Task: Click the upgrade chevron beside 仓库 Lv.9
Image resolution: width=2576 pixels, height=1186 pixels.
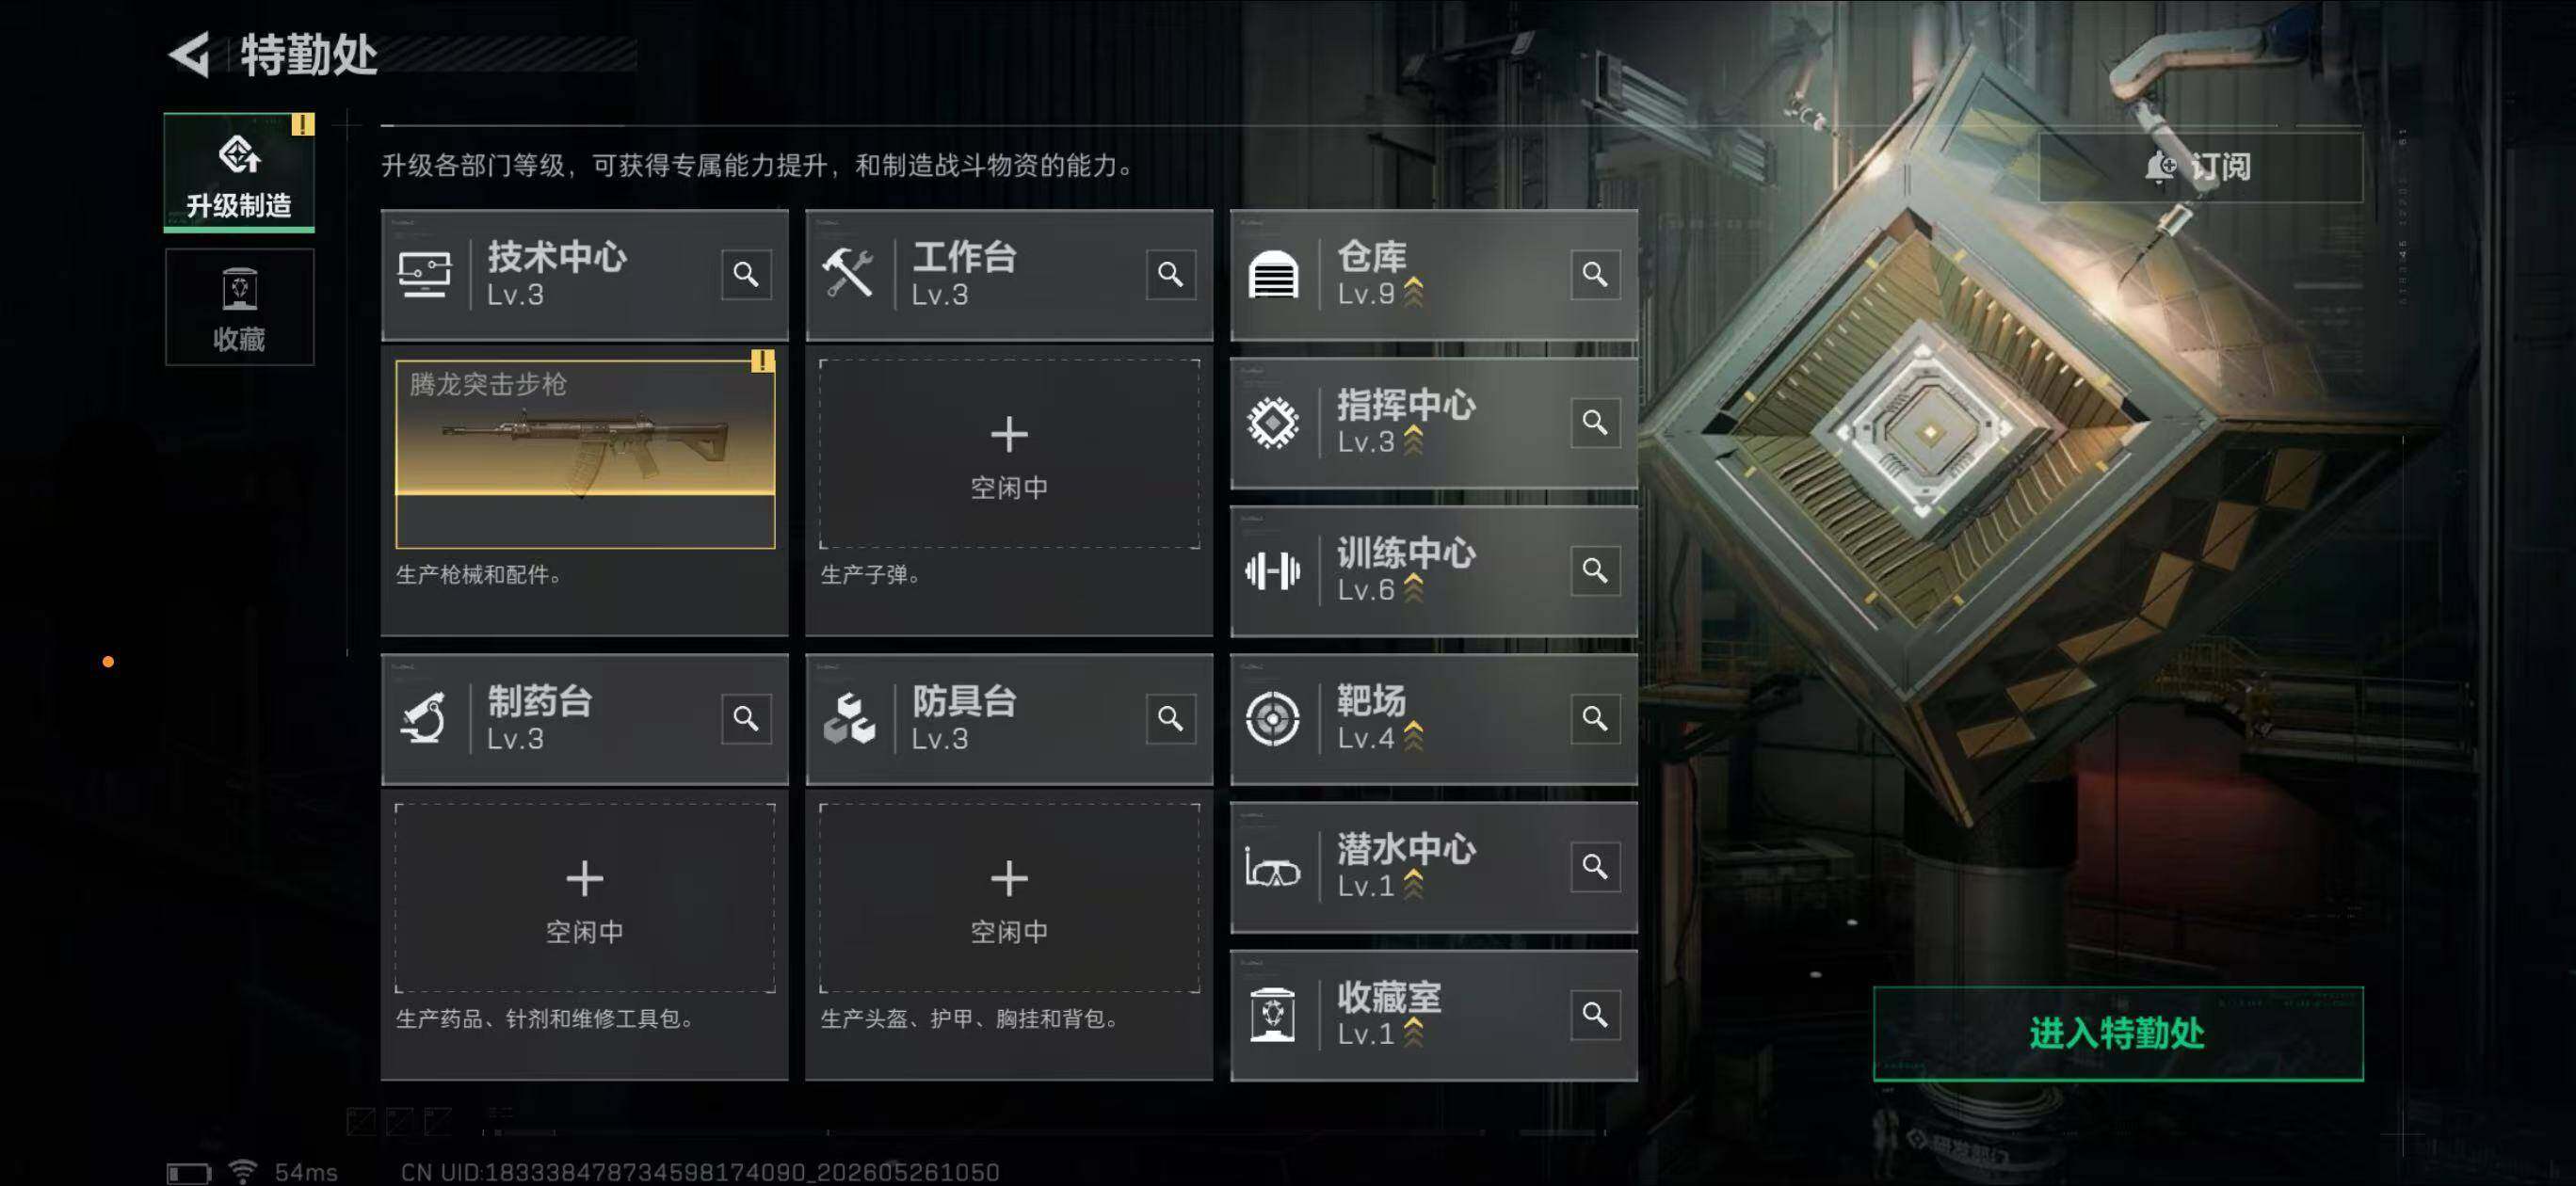Action: 1413,292
